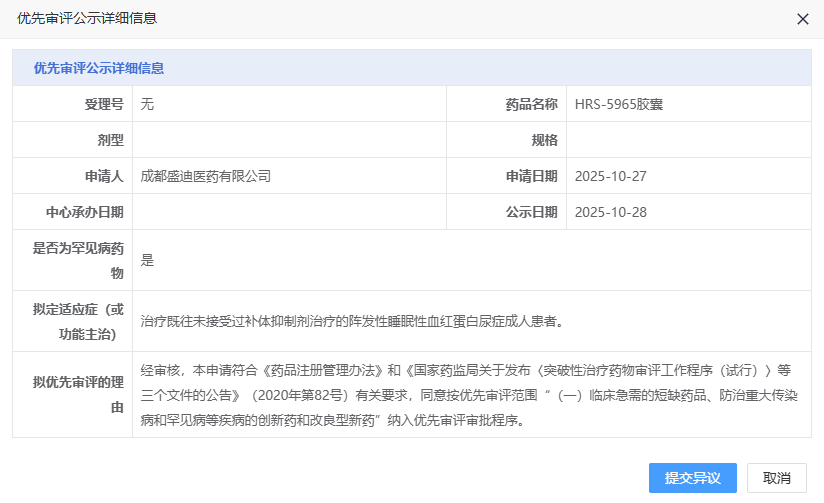Screen dimensions: 824x503
Task: Click the blue section header 优先审评公示详细信息
Action: pyautogui.click(x=99, y=68)
